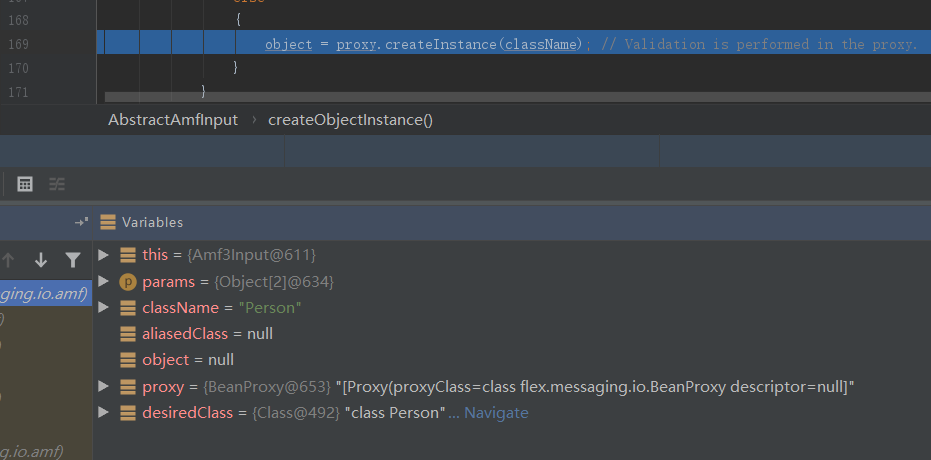Screen dimensions: 931x460
Task: Click the Evaluate Expression calculator icon
Action: point(25,184)
